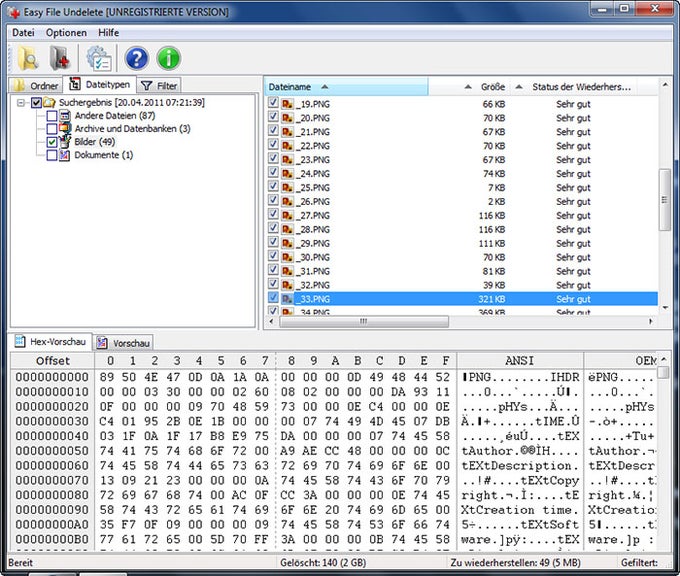Switch to the Dateitypen tab
680x576 pixels.
pos(100,84)
